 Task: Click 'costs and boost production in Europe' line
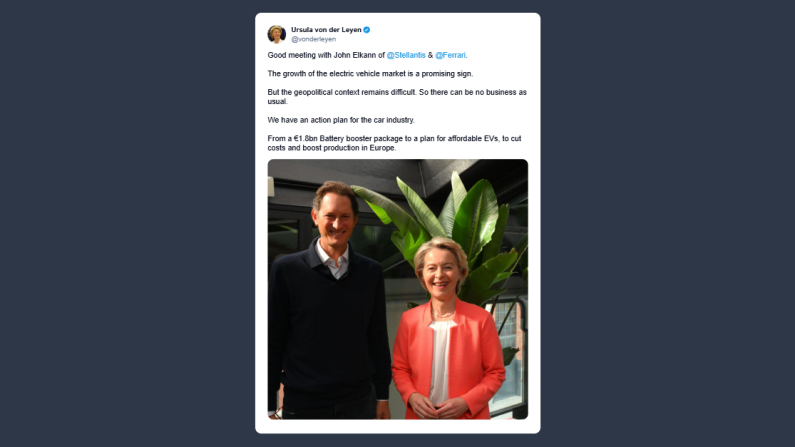pyautogui.click(x=332, y=148)
